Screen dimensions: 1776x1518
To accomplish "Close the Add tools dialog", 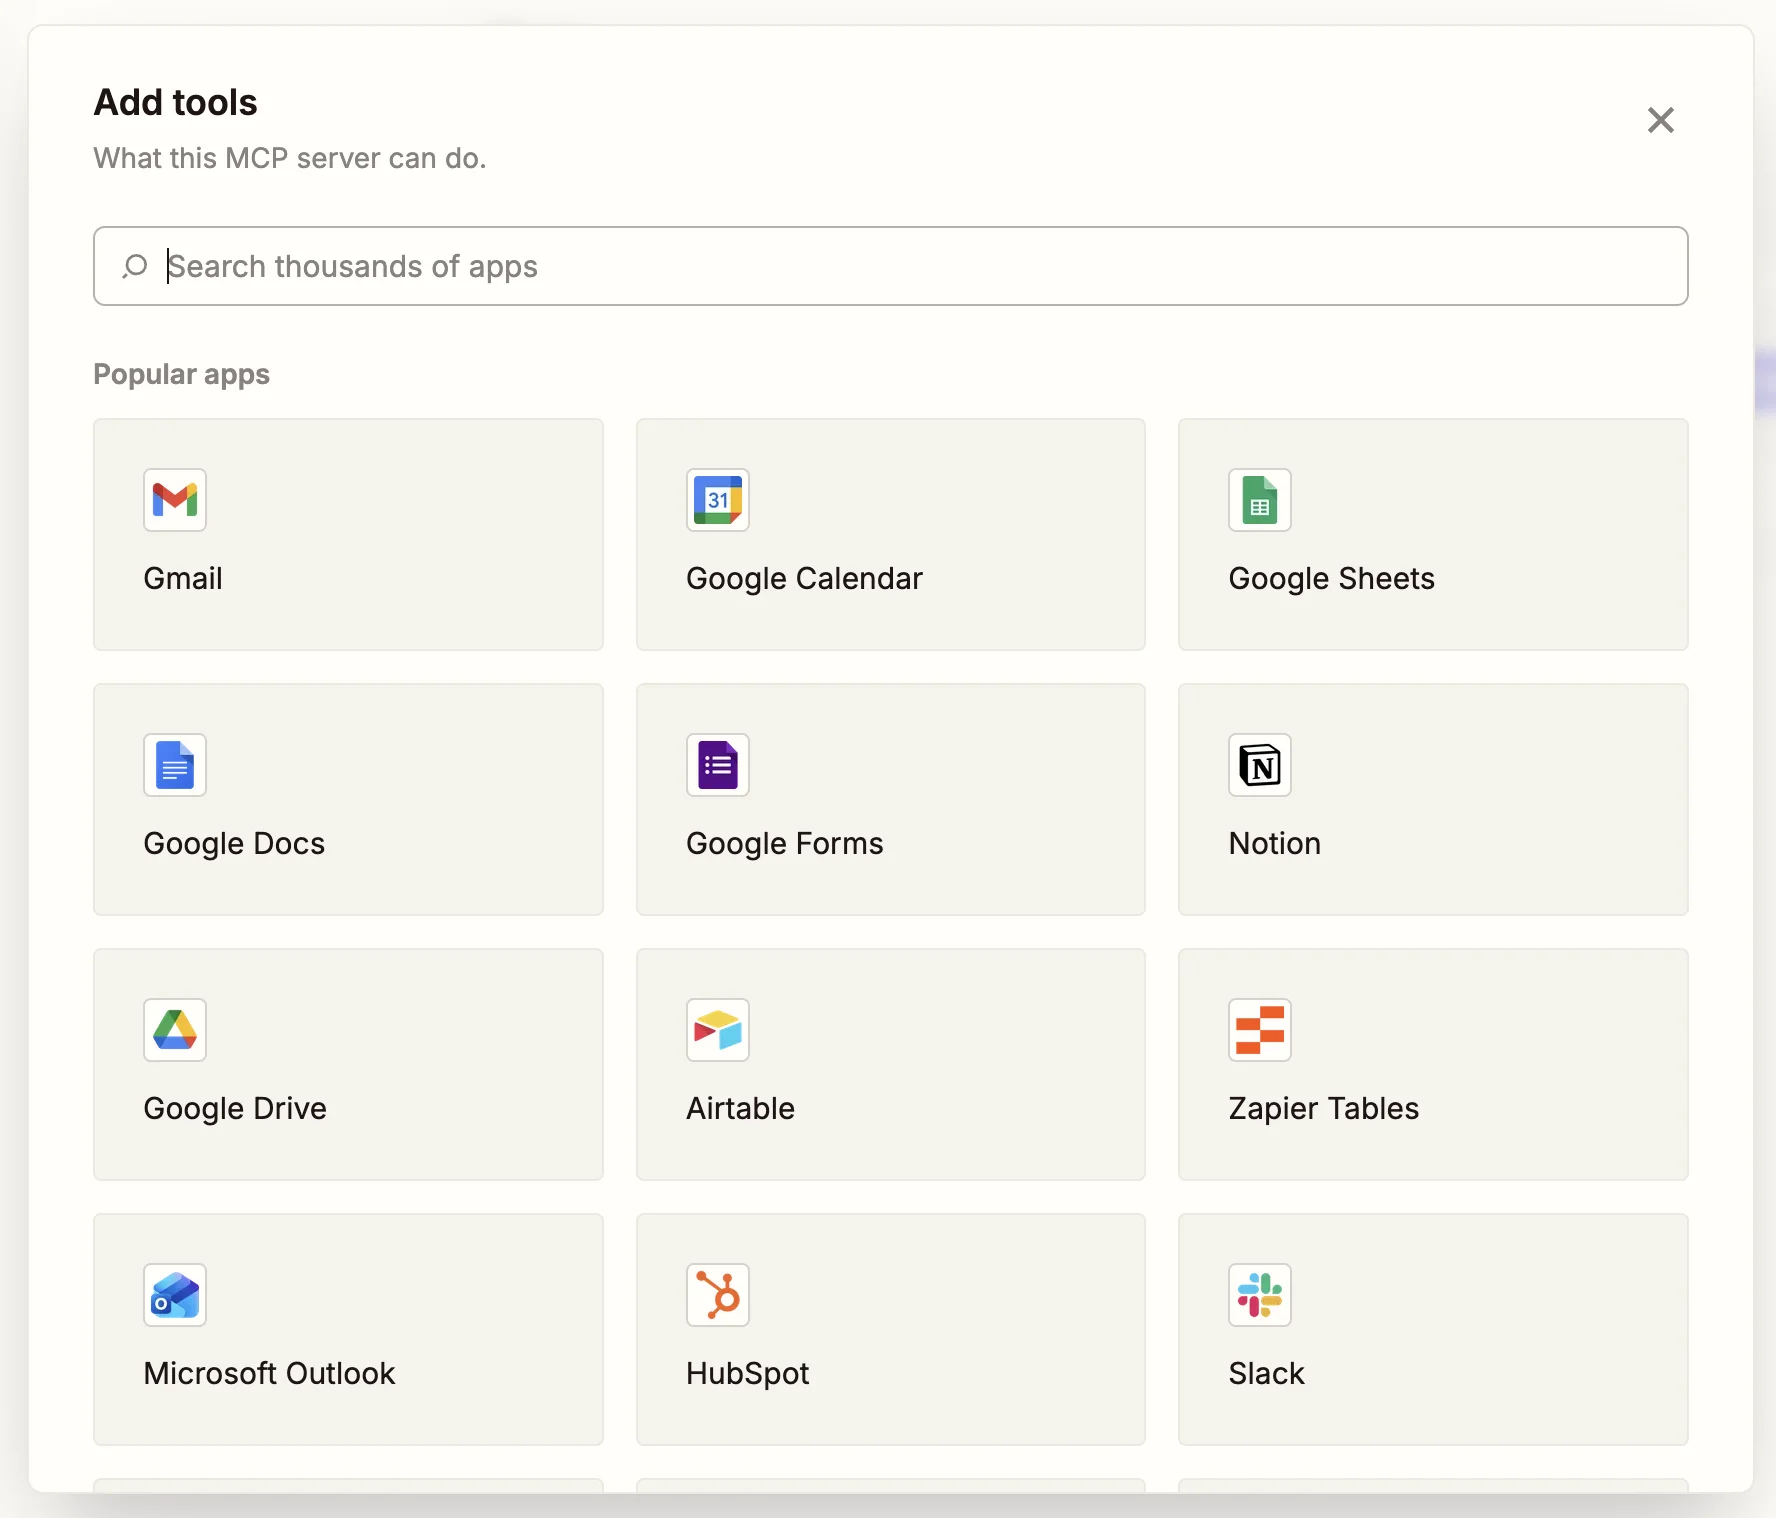I will (1661, 119).
